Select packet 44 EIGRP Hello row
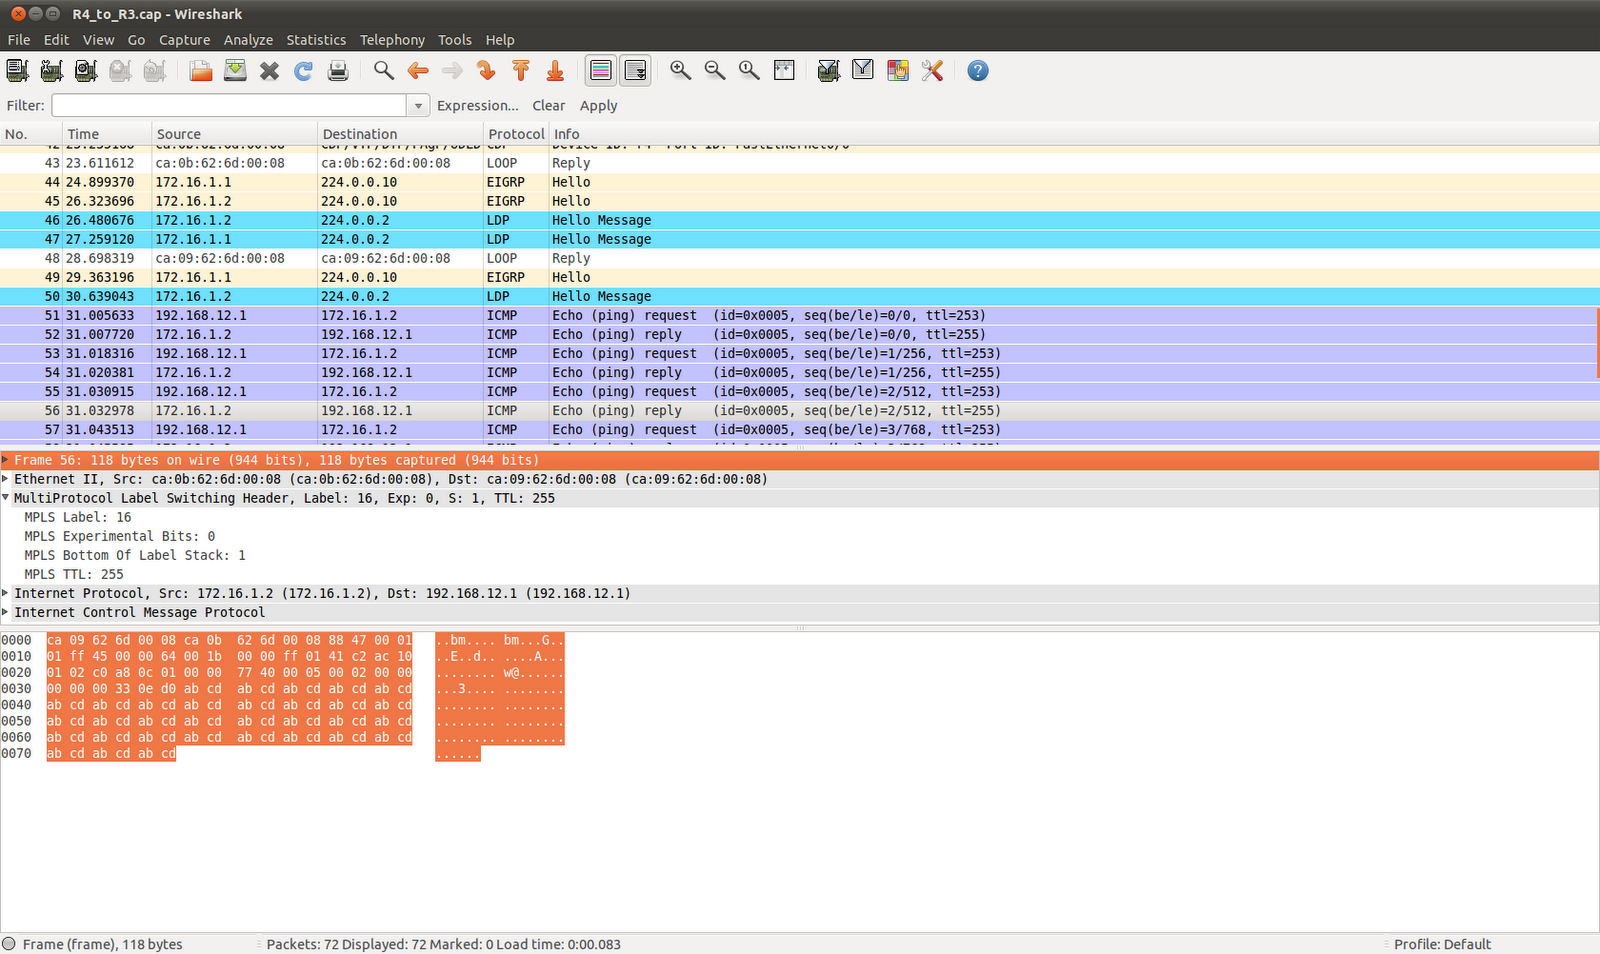 pyautogui.click(x=799, y=182)
